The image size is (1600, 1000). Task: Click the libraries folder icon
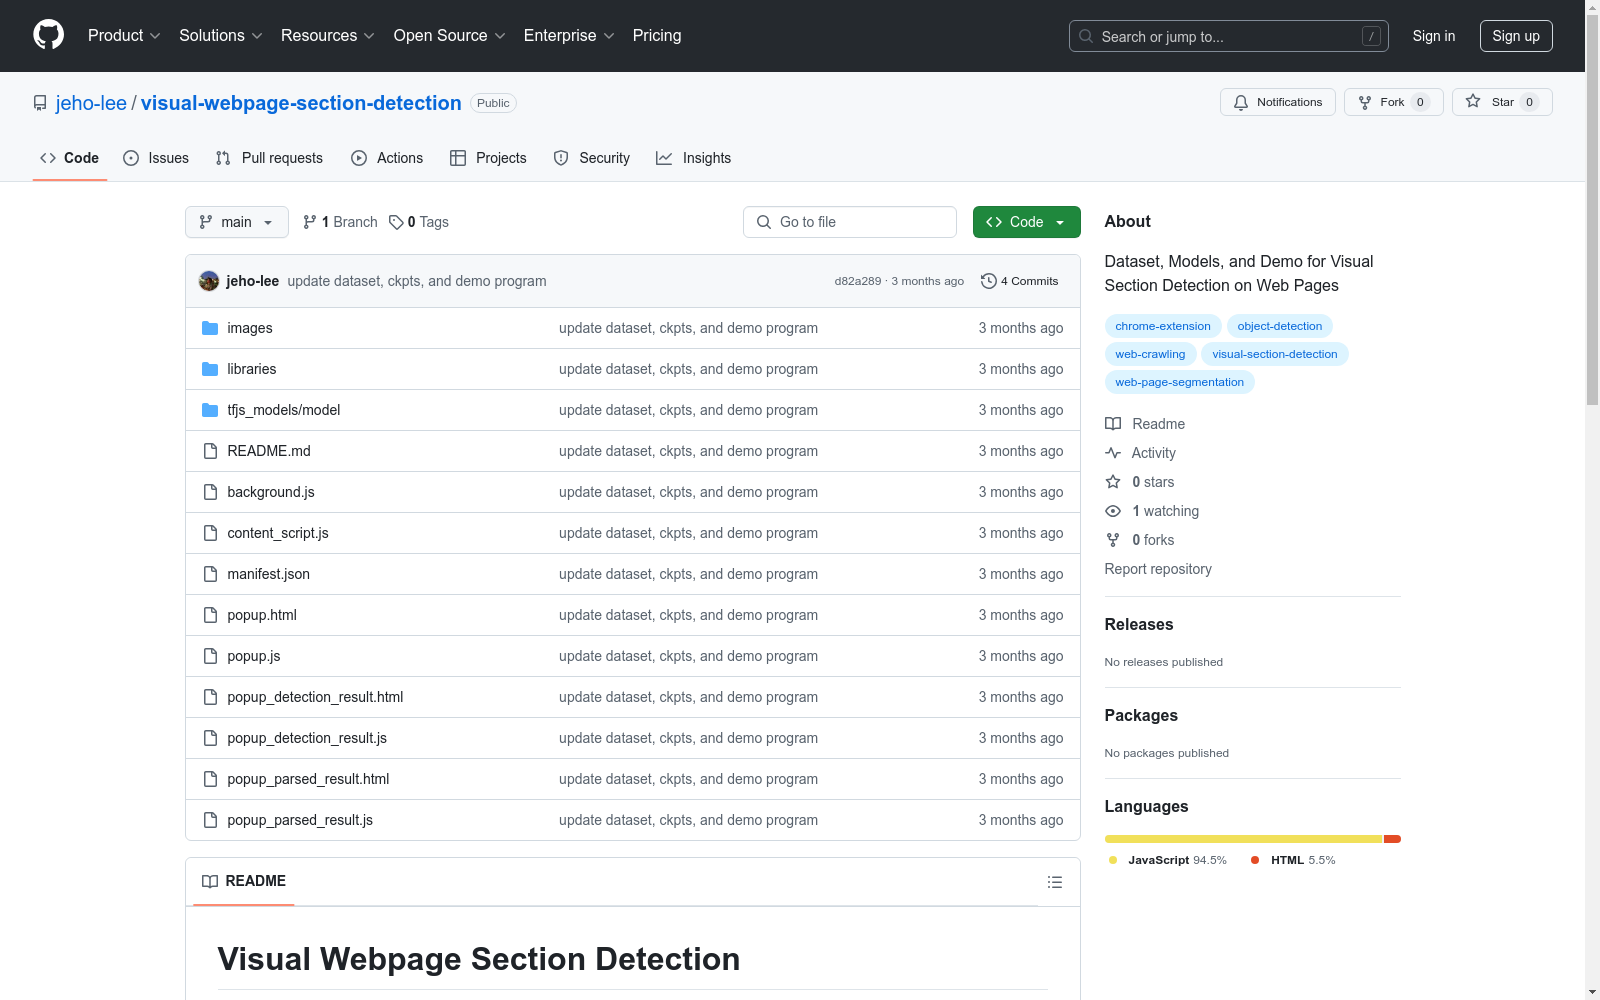210,369
